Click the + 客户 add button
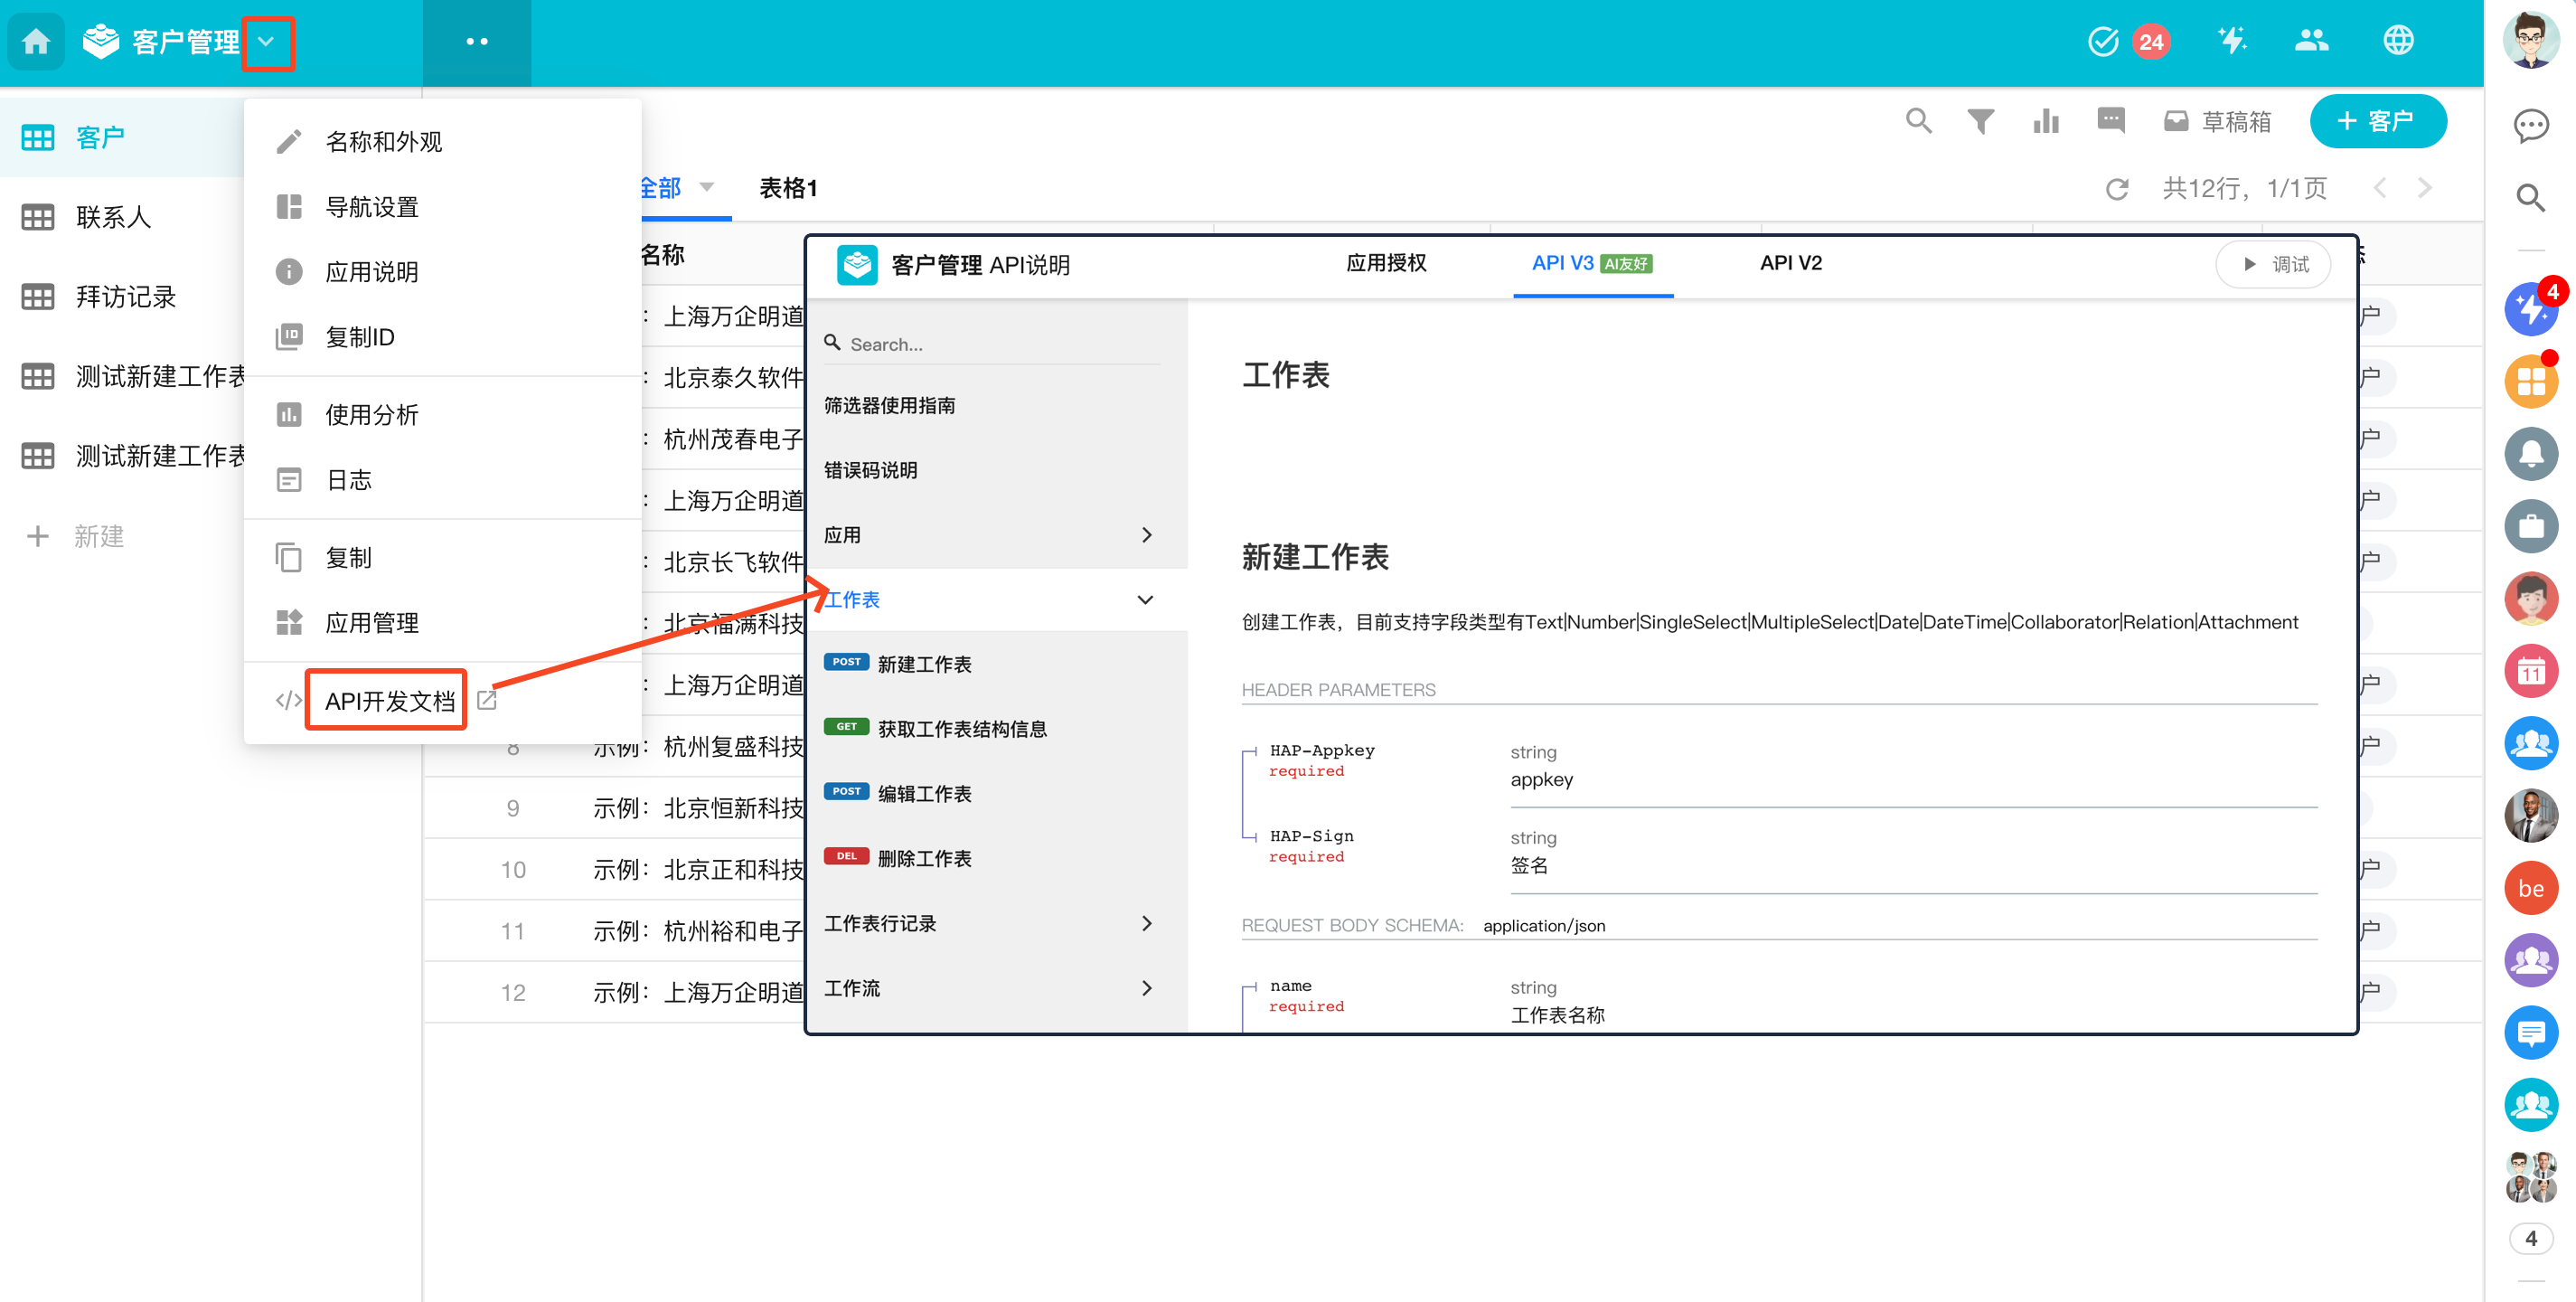 pos(2377,121)
